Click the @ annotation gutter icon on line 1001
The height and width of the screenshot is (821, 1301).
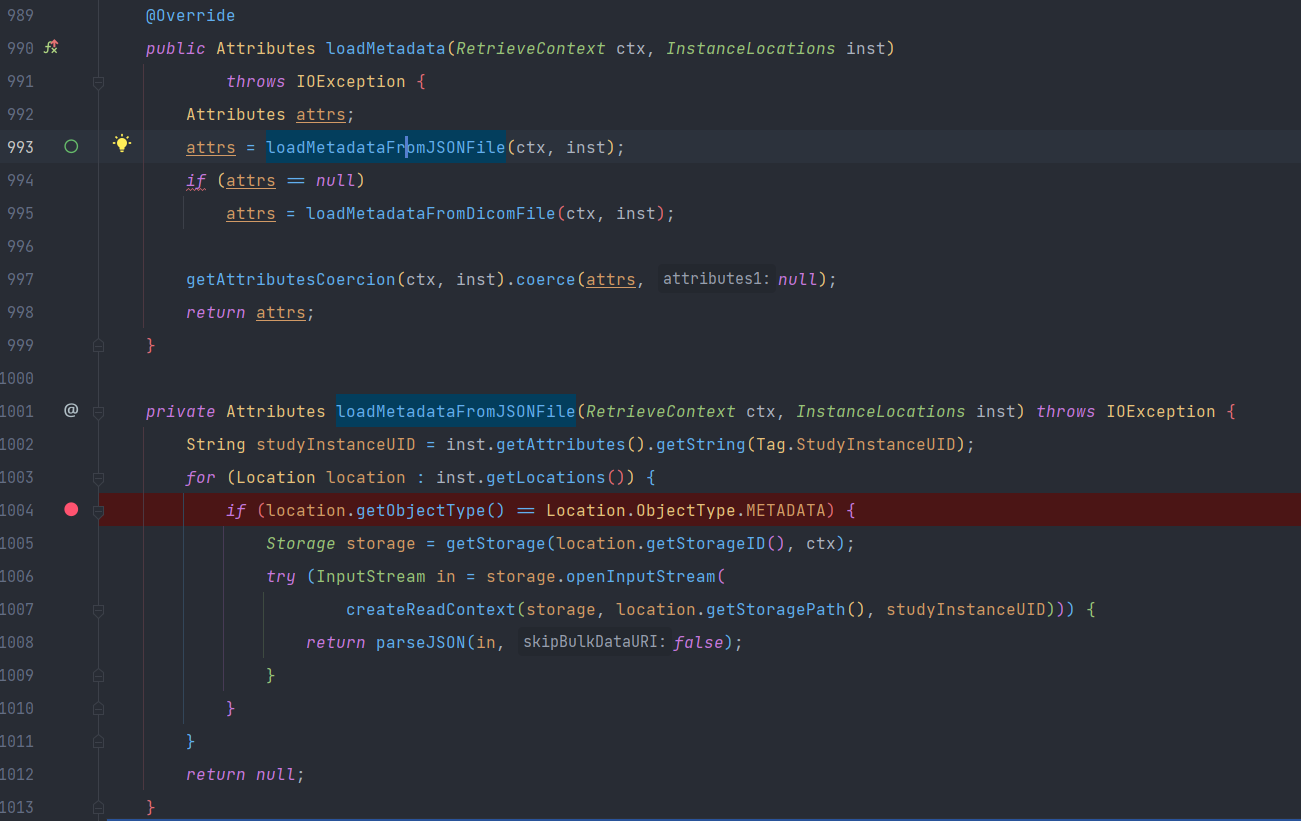71,410
